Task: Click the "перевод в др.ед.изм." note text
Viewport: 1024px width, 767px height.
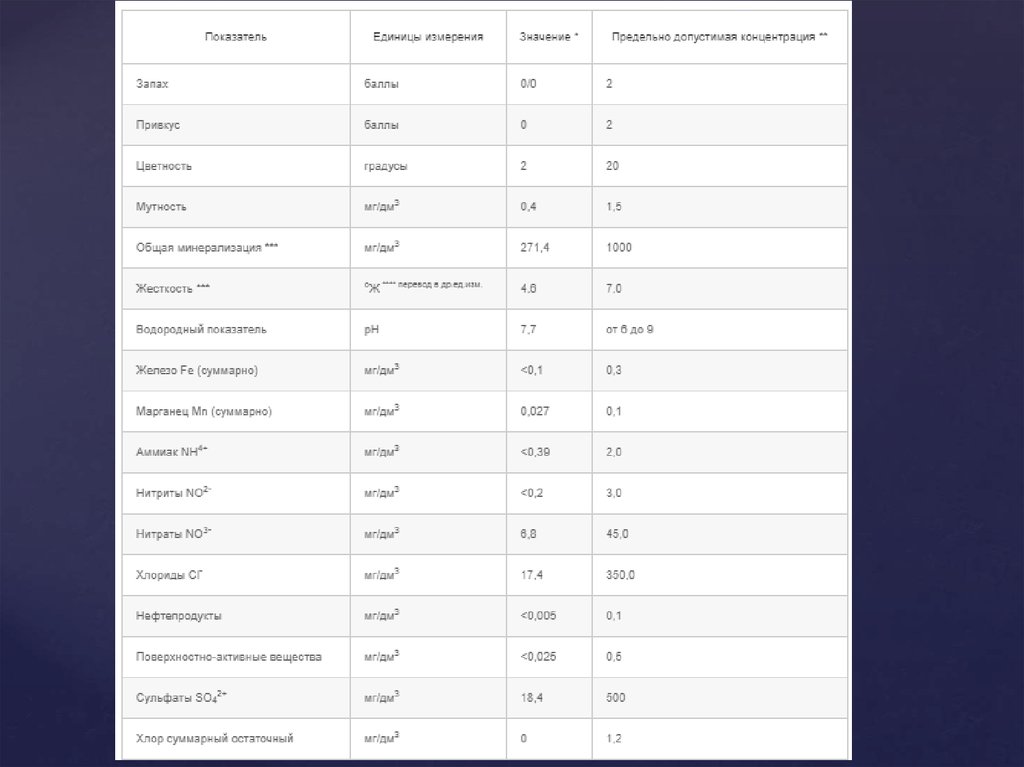Action: pyautogui.click(x=439, y=285)
